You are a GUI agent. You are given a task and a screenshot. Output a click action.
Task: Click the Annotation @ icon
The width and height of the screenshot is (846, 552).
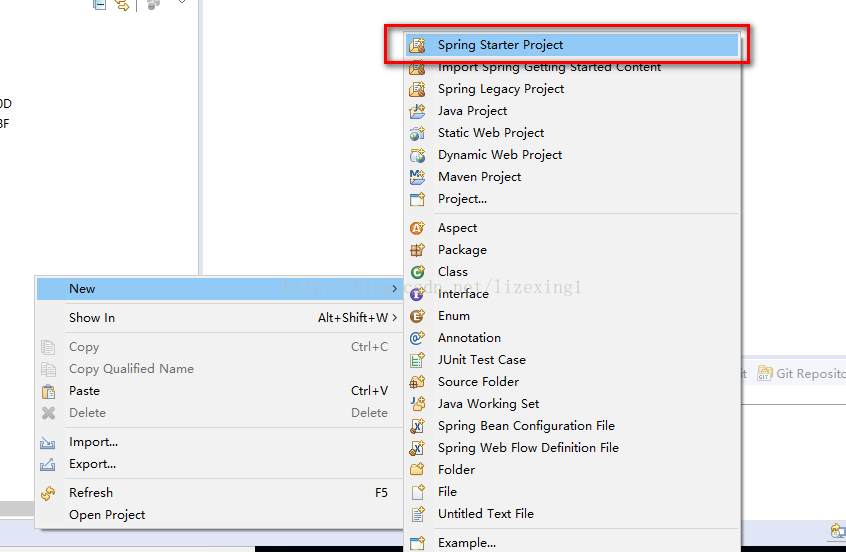pyautogui.click(x=417, y=338)
